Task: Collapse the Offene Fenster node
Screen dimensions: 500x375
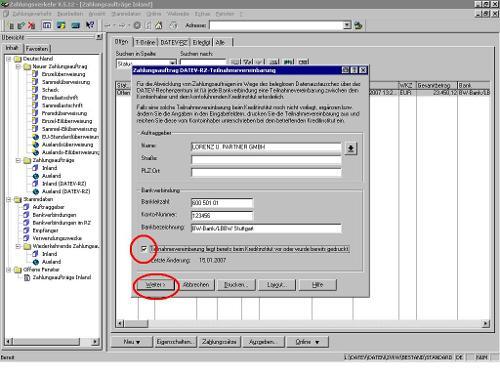Action: pyautogui.click(x=9, y=270)
